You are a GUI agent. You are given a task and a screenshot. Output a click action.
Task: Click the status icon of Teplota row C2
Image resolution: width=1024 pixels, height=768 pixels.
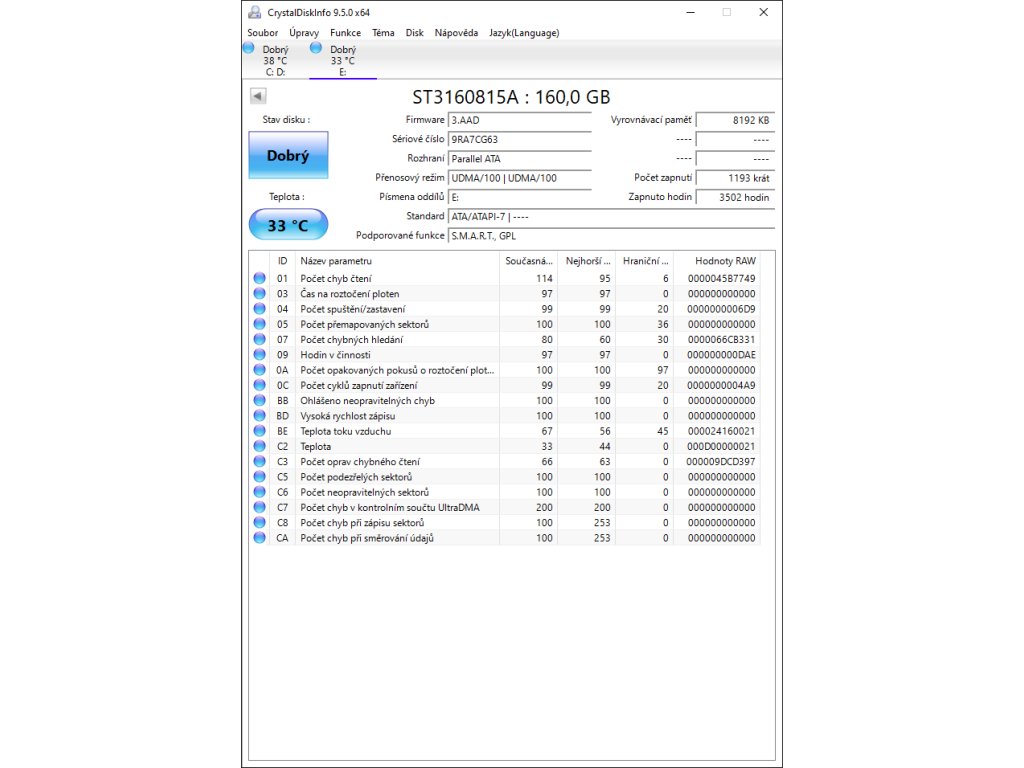click(x=260, y=446)
